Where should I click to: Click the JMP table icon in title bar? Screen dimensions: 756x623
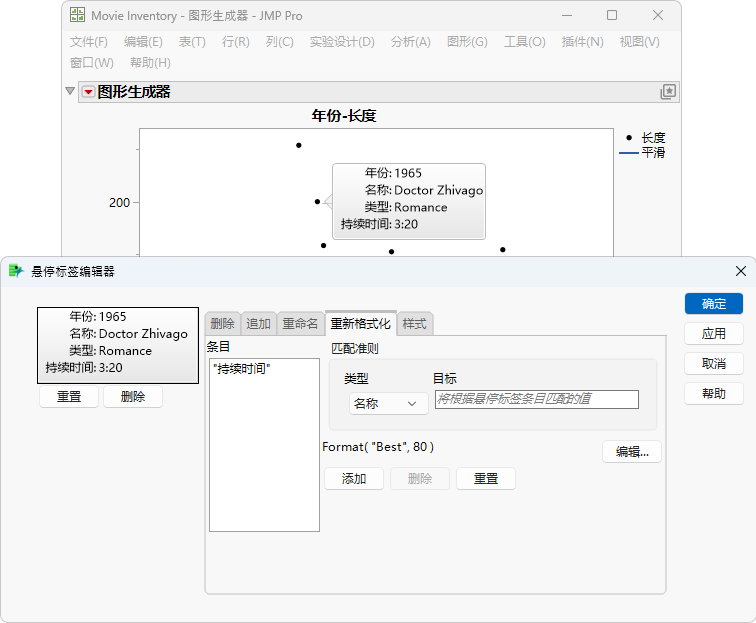[x=77, y=15]
